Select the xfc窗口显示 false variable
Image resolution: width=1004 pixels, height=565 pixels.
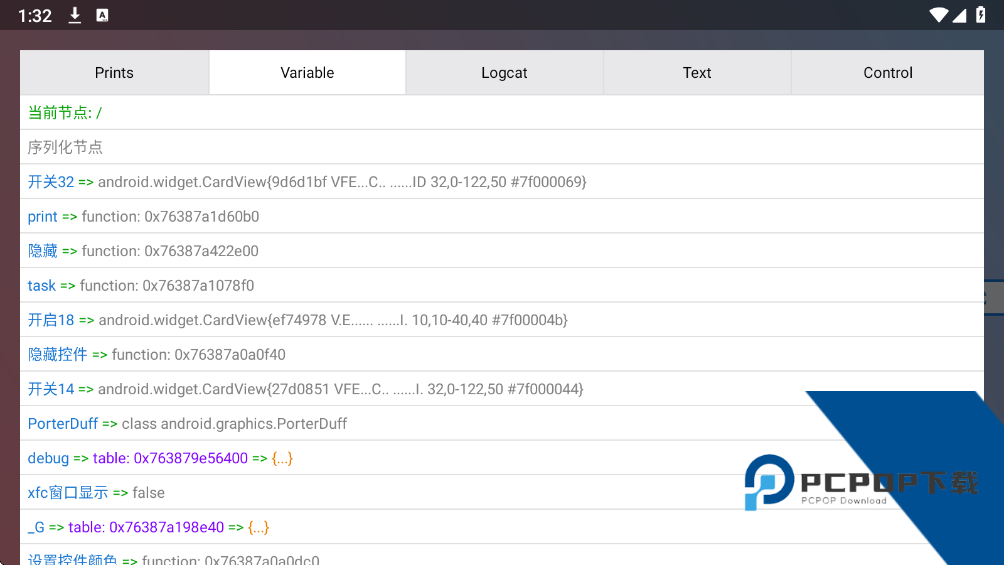pos(96,492)
